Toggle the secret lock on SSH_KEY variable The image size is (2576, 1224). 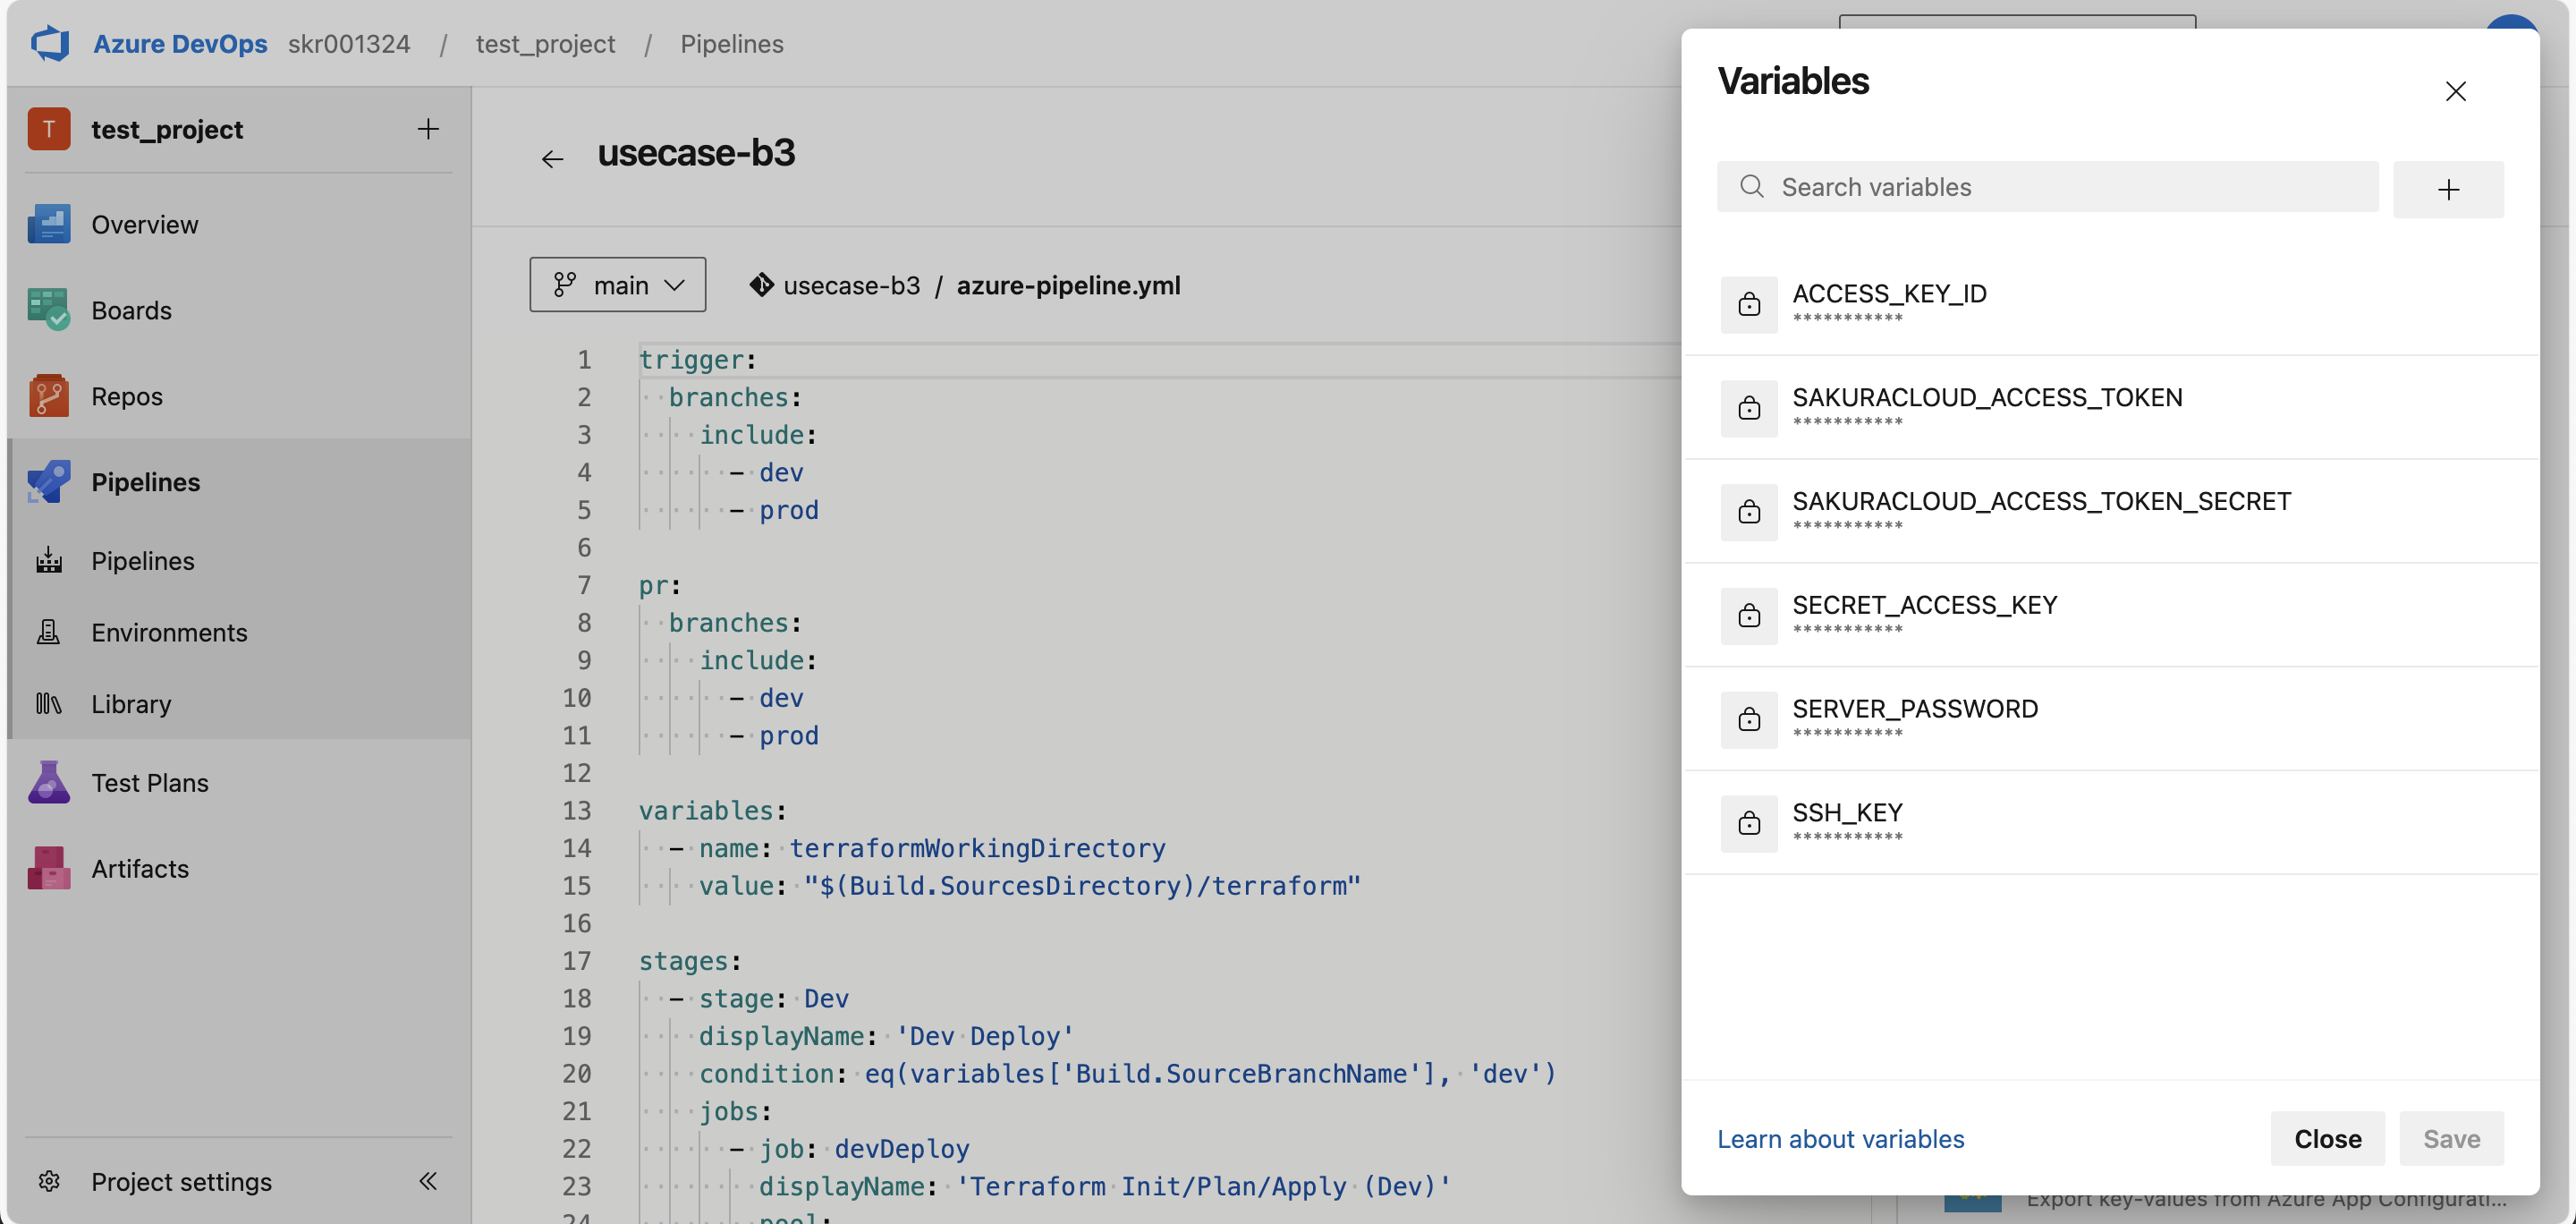1749,823
